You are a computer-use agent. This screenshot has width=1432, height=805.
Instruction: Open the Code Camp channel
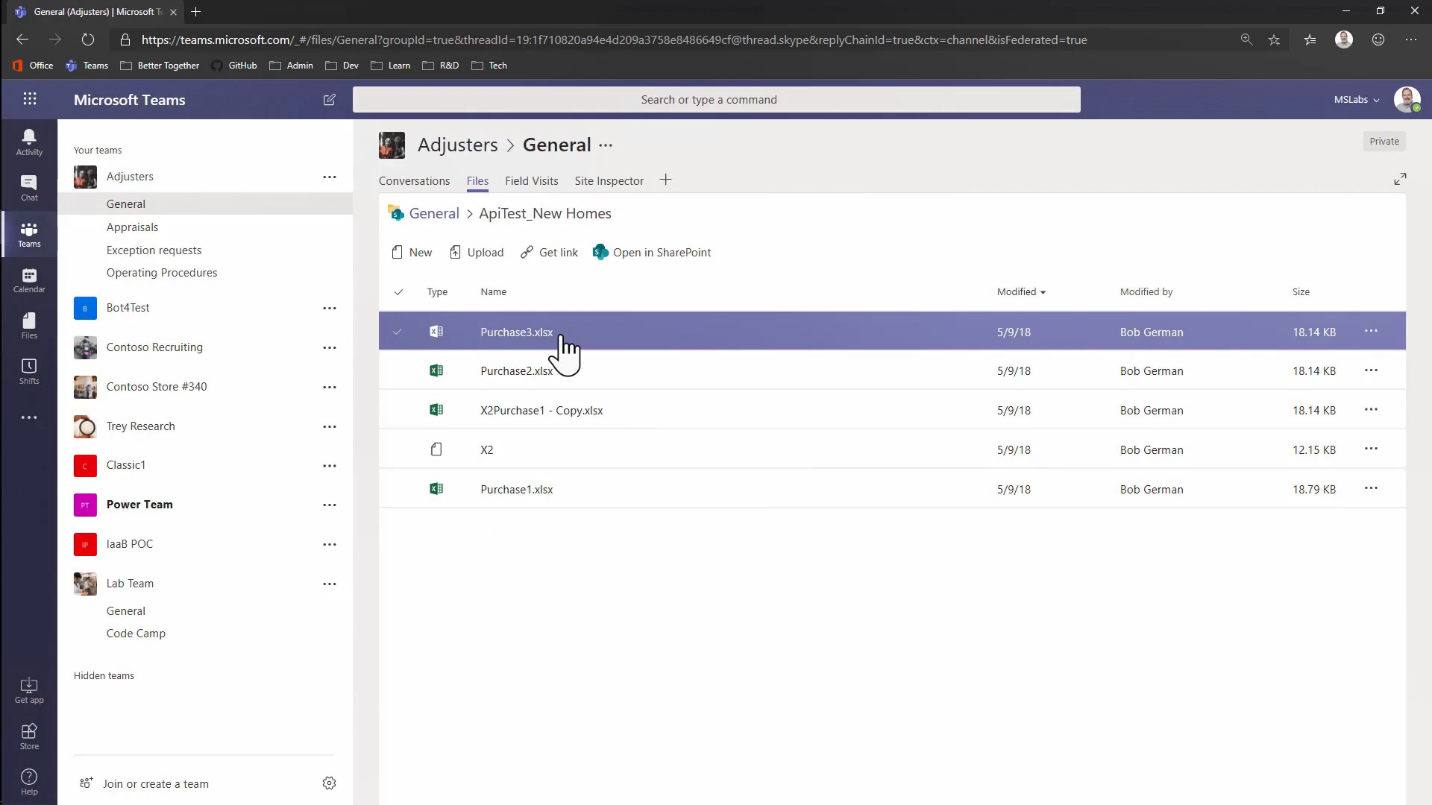pyautogui.click(x=136, y=633)
